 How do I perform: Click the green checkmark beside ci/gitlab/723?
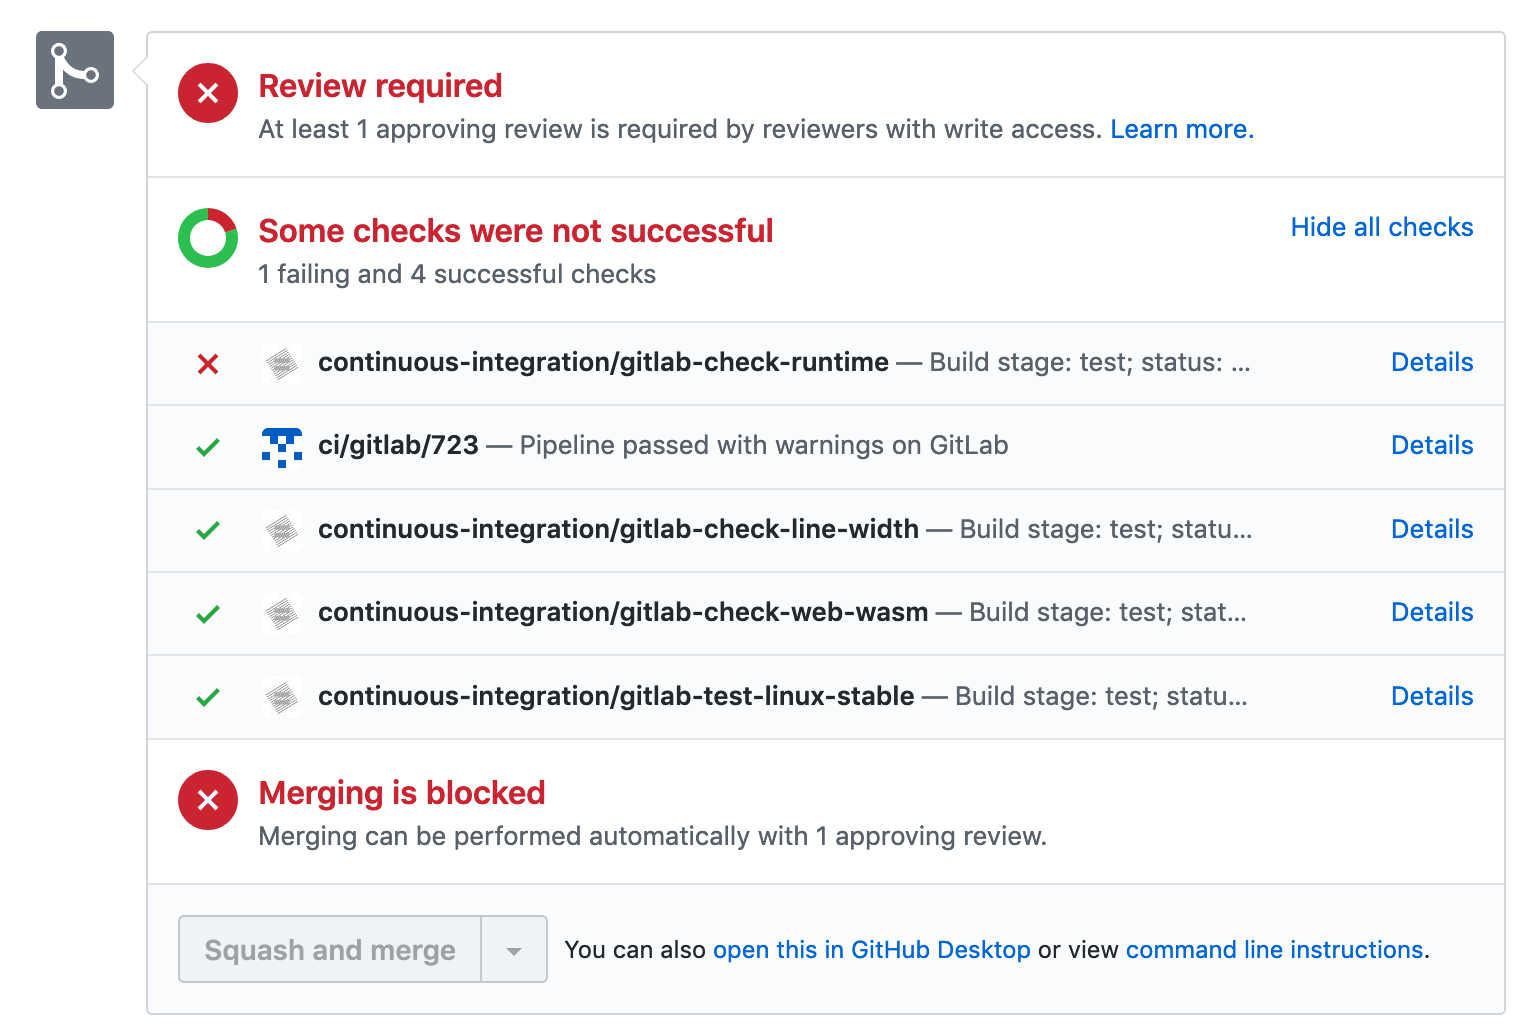coord(208,447)
